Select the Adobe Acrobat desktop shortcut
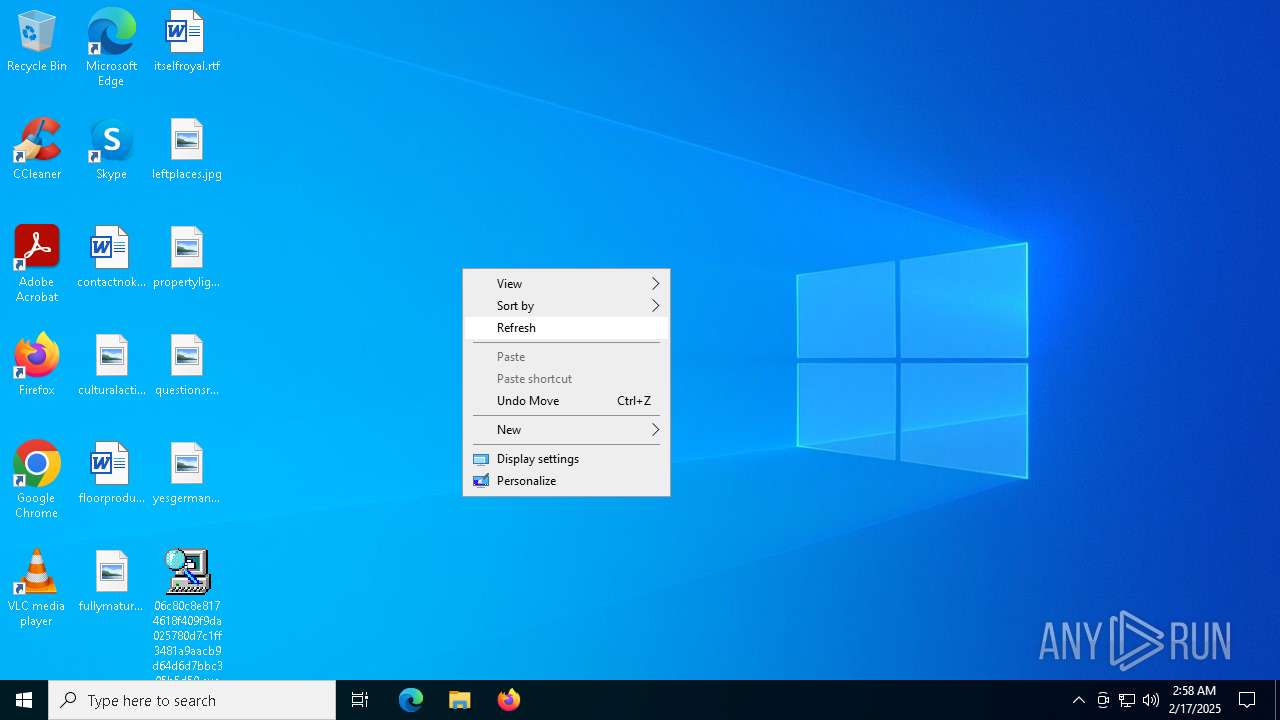Viewport: 1280px width, 720px height. [37, 265]
